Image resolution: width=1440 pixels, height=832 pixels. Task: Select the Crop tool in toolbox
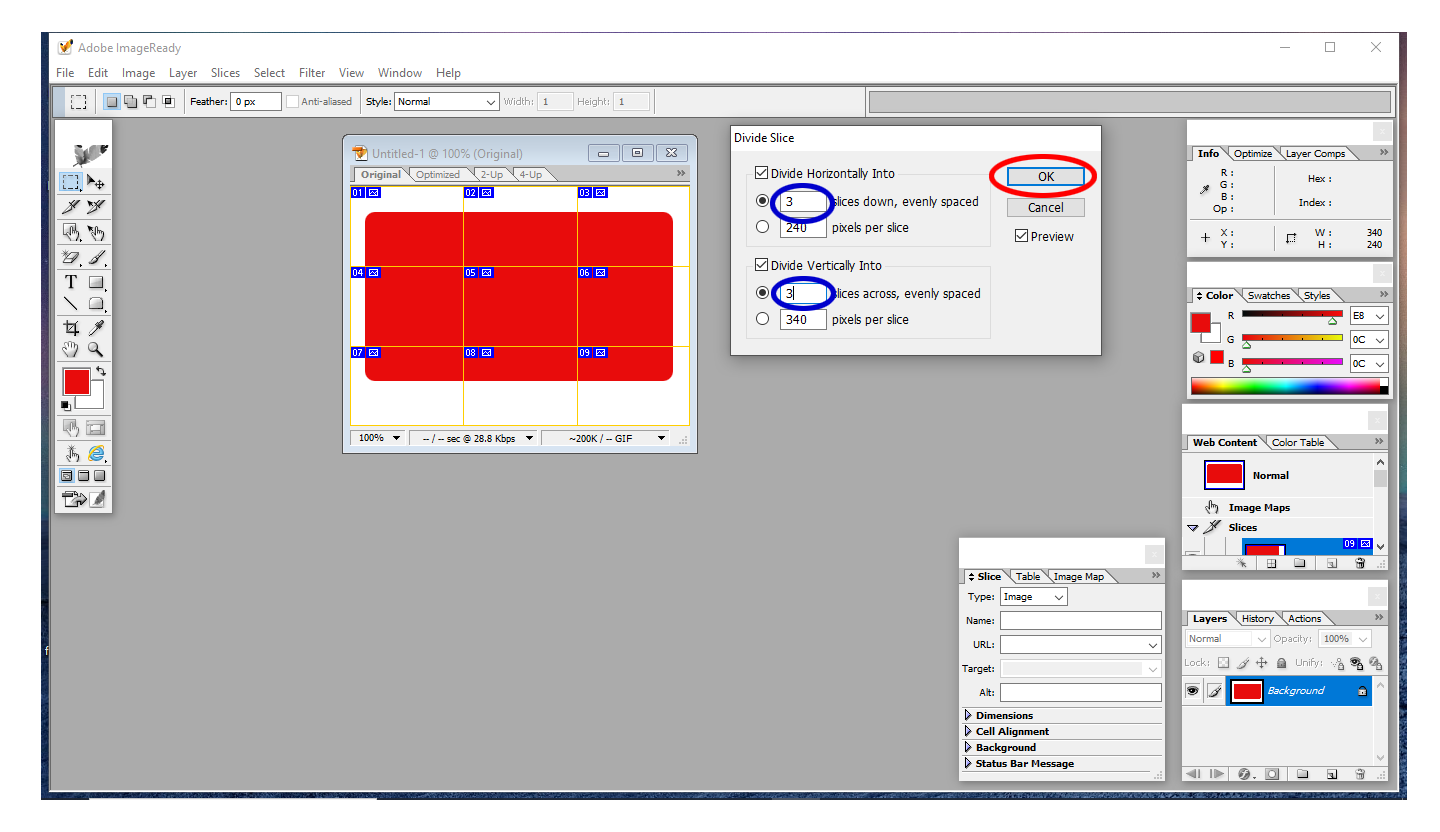coord(71,328)
